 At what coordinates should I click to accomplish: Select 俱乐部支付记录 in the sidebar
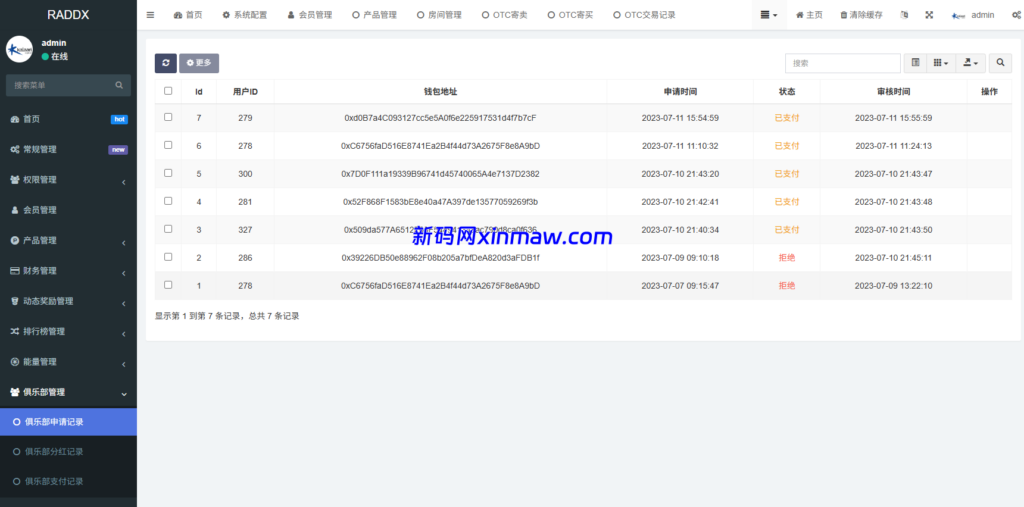[68, 482]
